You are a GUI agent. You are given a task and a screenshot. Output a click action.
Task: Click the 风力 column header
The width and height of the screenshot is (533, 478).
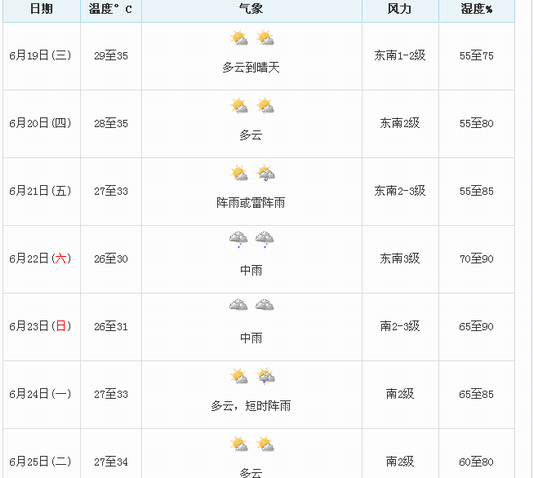[400, 9]
